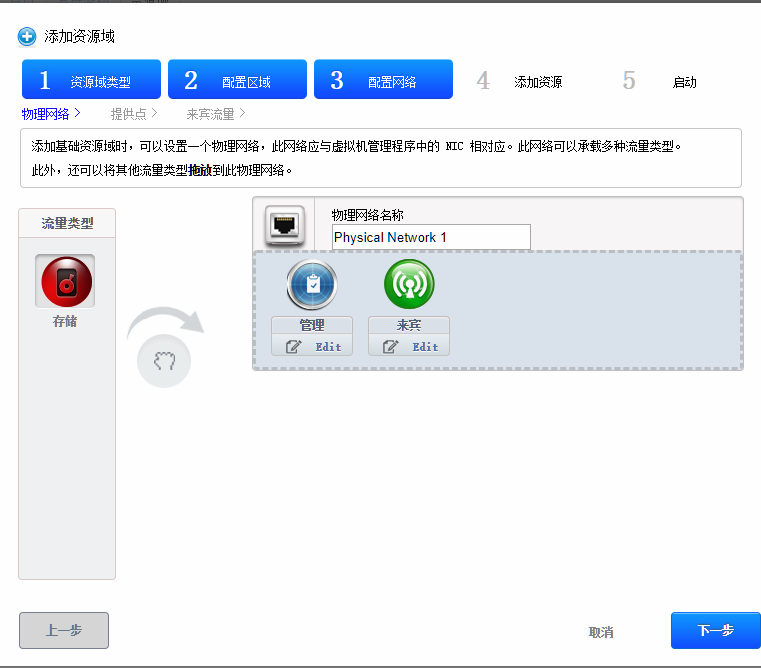Go to step 2 配置区域
This screenshot has width=761, height=668.
click(x=237, y=79)
